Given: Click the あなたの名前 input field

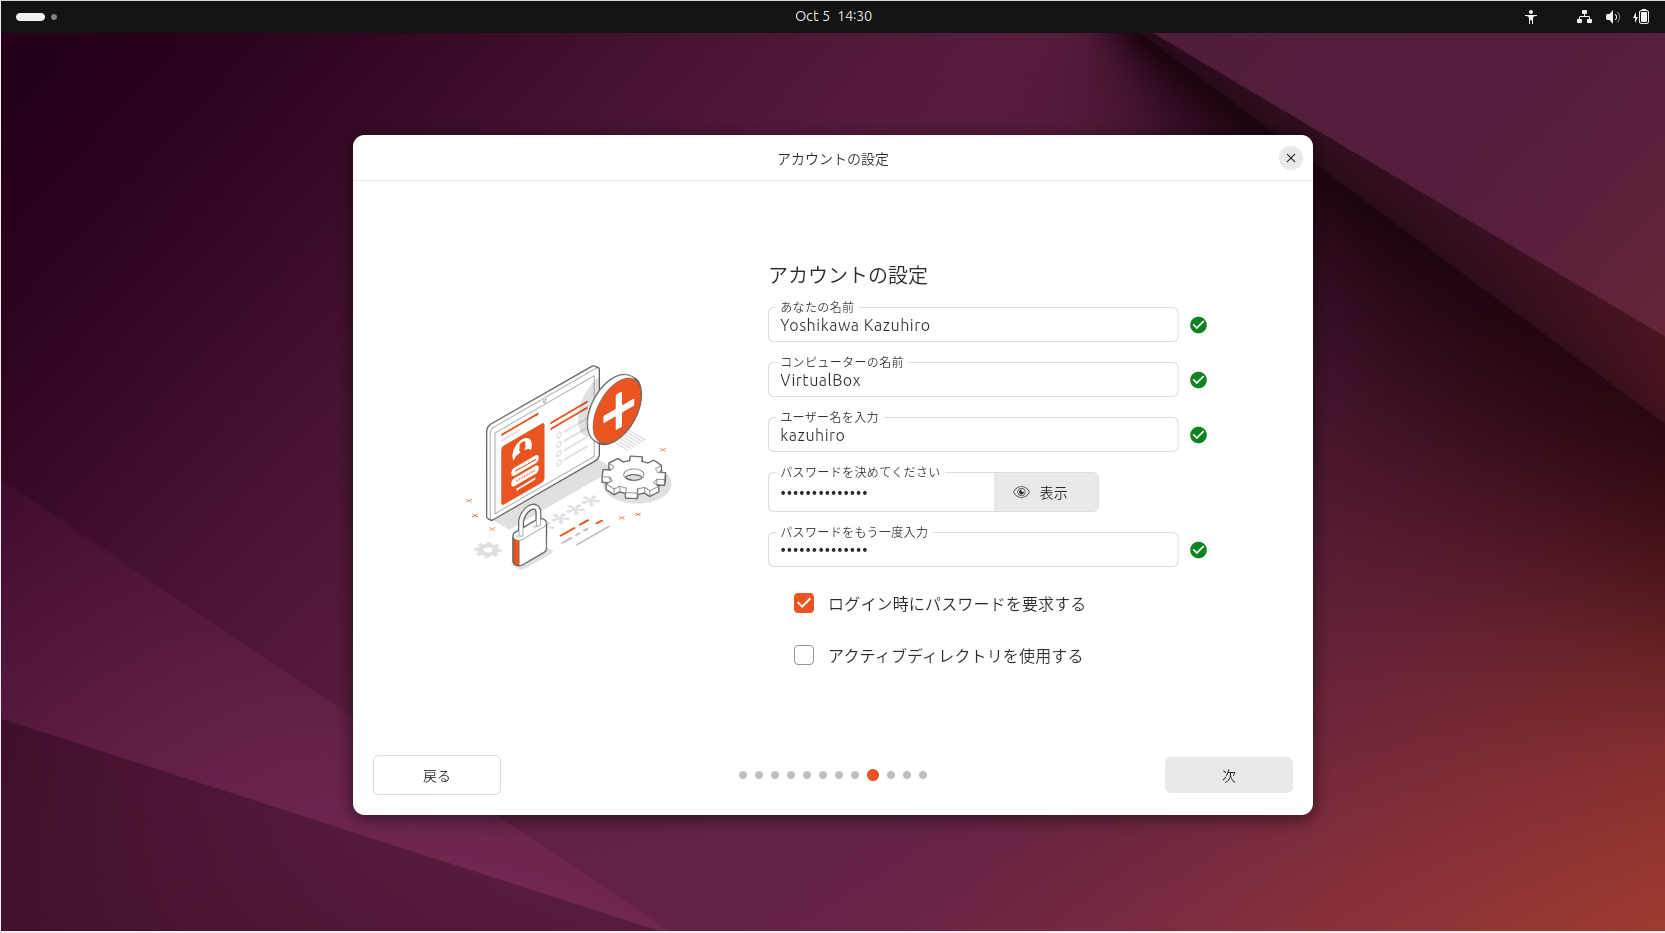Looking at the screenshot, I should click(x=972, y=326).
